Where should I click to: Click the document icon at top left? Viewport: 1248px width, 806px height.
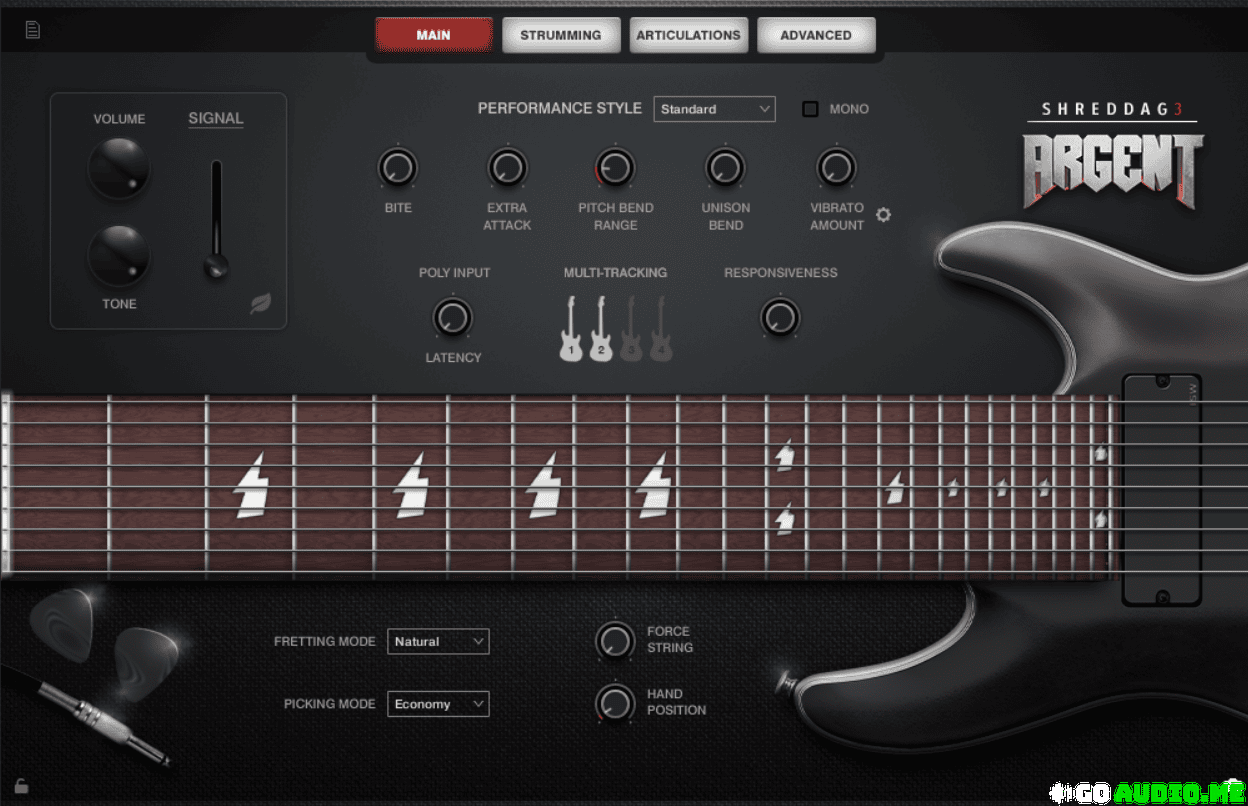coord(33,30)
